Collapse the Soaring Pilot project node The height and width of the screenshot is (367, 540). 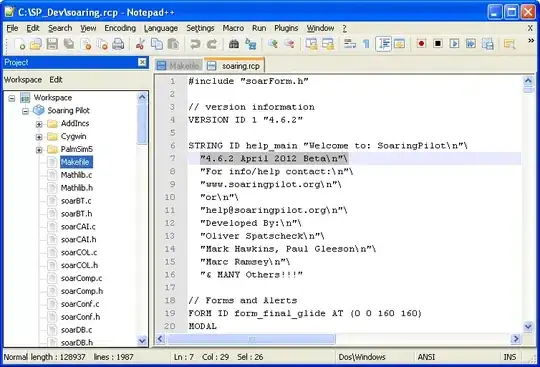pyautogui.click(x=25, y=111)
